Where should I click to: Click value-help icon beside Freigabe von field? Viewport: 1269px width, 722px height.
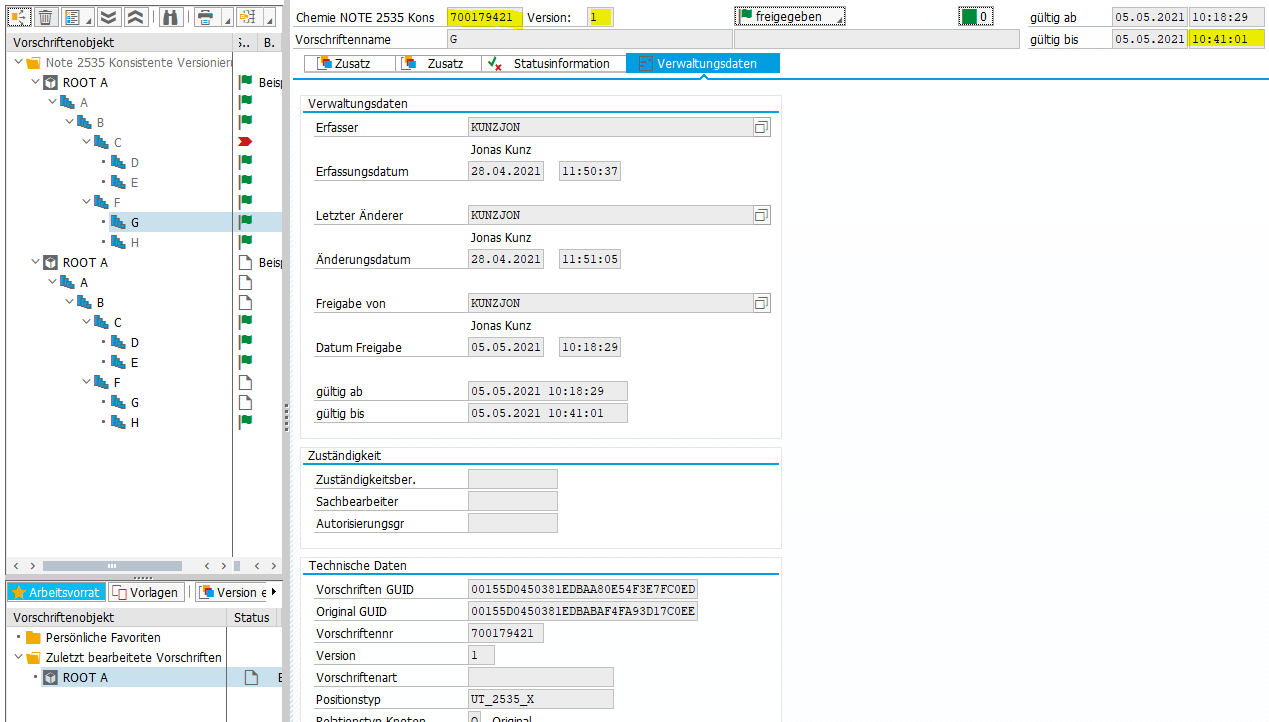pyautogui.click(x=761, y=304)
